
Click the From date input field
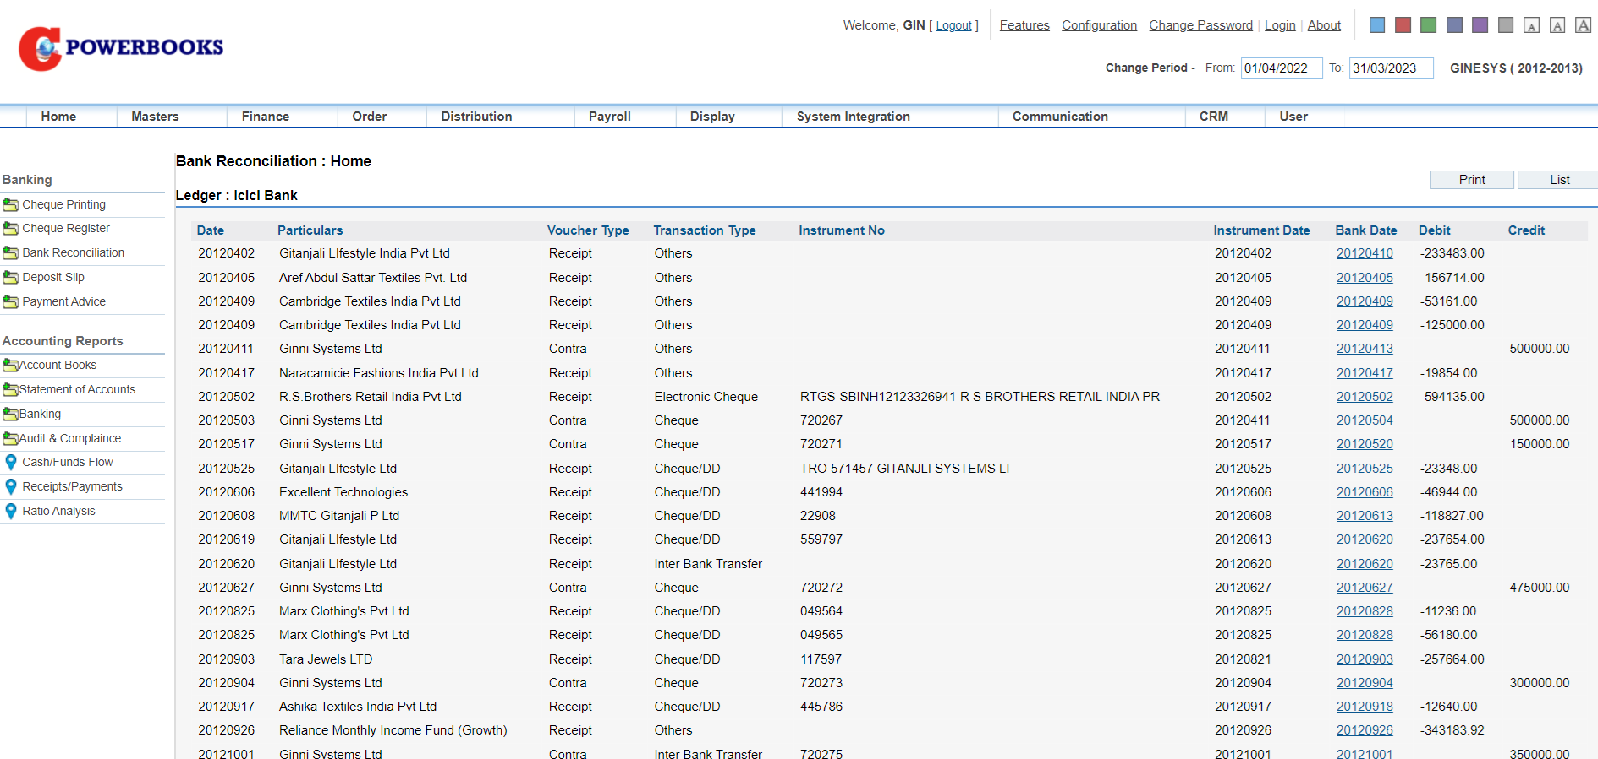(x=1281, y=68)
